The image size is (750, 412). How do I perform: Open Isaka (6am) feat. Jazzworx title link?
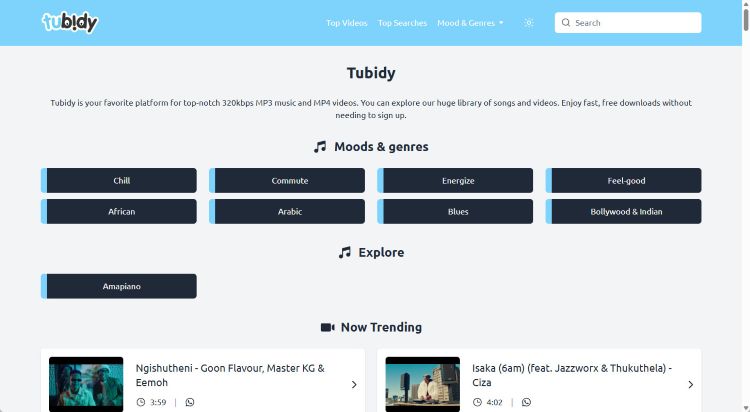(572, 375)
